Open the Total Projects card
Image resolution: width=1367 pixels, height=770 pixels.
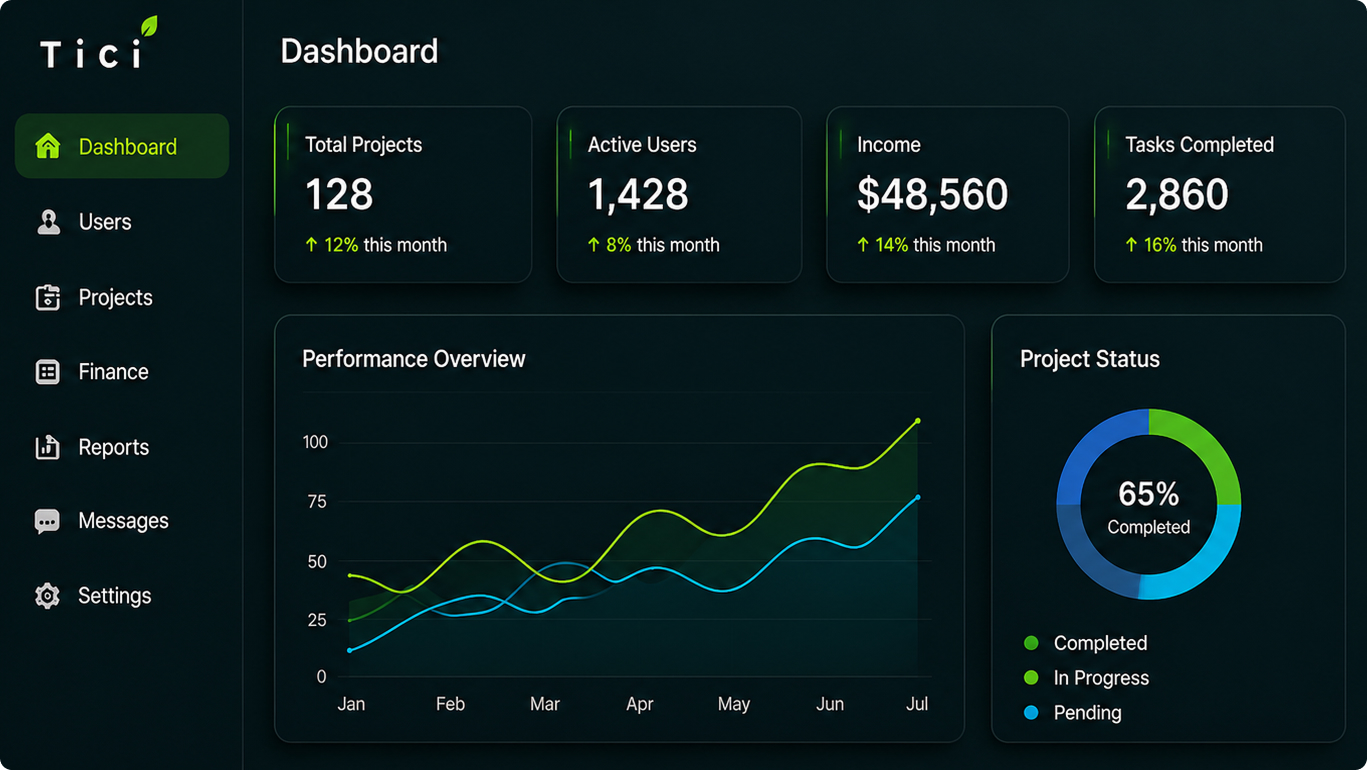[403, 195]
